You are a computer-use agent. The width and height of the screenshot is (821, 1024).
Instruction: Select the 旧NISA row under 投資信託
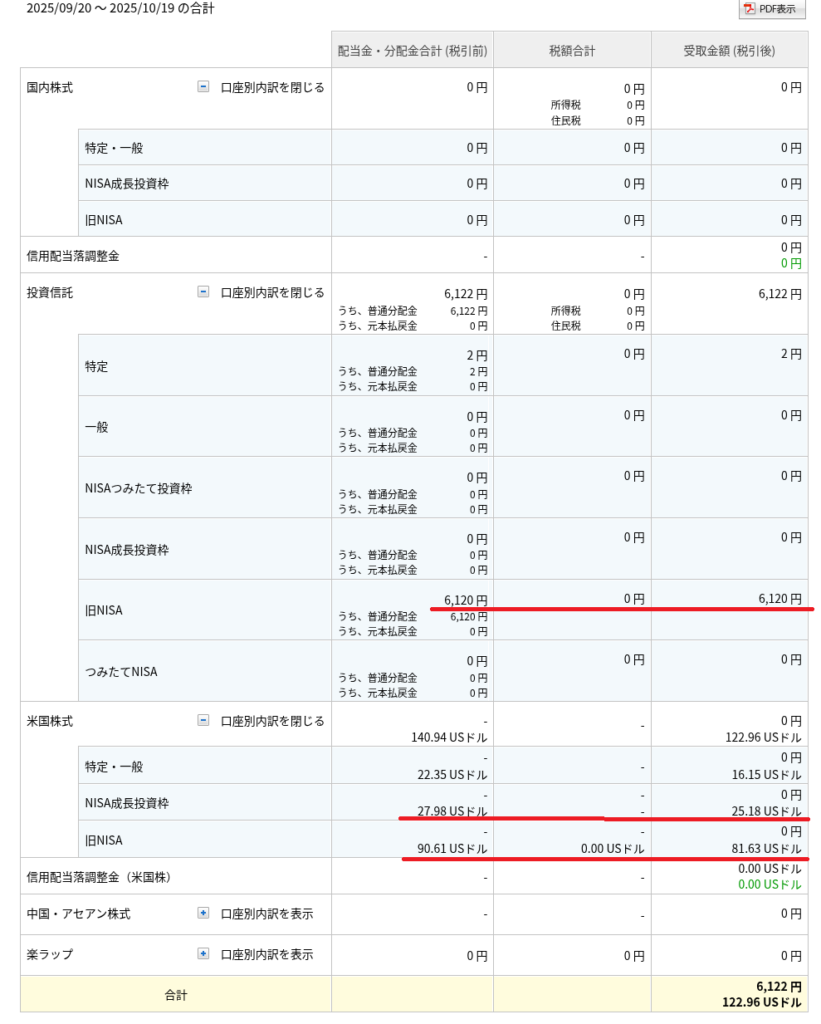pos(104,609)
